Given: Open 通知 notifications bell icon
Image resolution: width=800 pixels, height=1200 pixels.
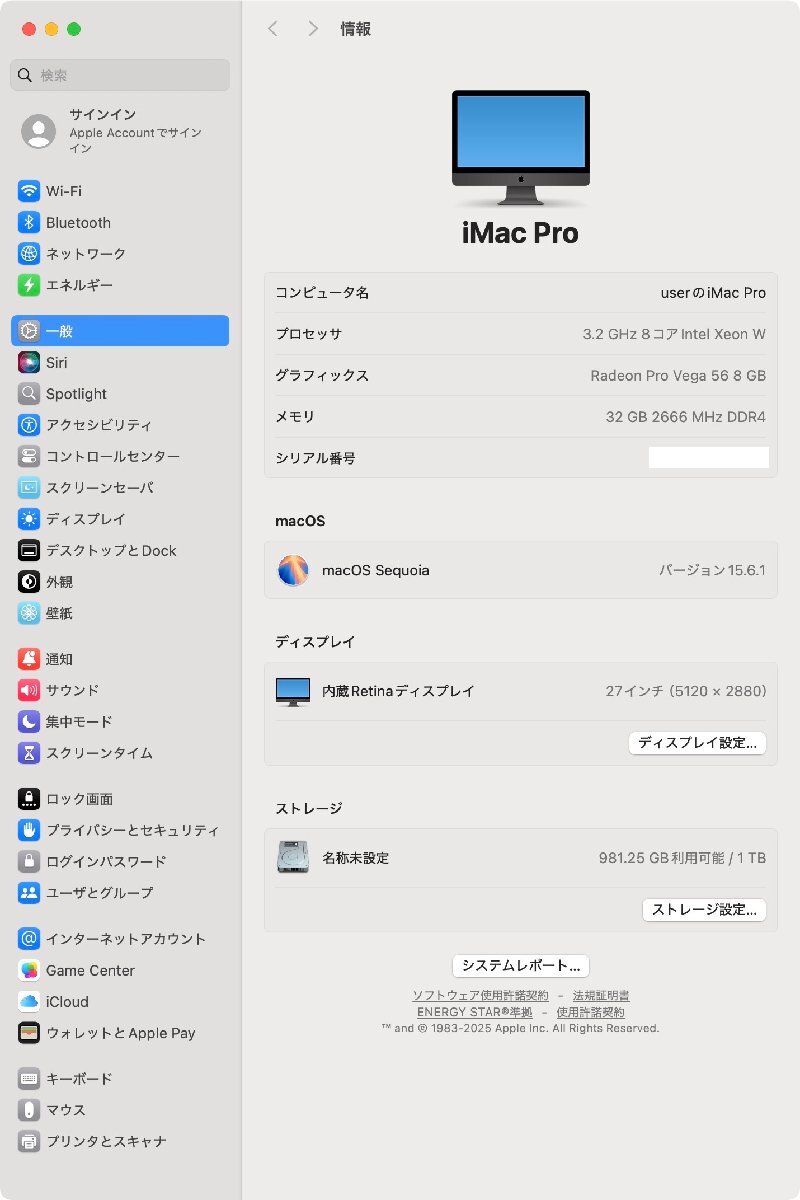Looking at the screenshot, I should (x=29, y=659).
